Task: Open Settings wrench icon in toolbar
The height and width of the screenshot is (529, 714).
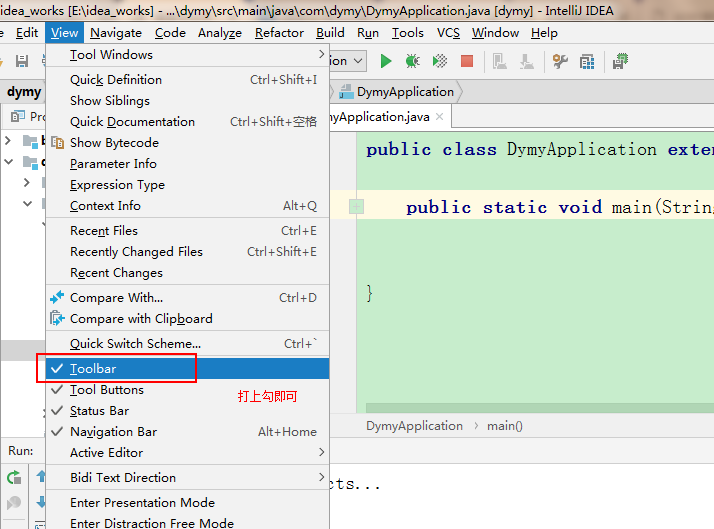Action: 560,61
